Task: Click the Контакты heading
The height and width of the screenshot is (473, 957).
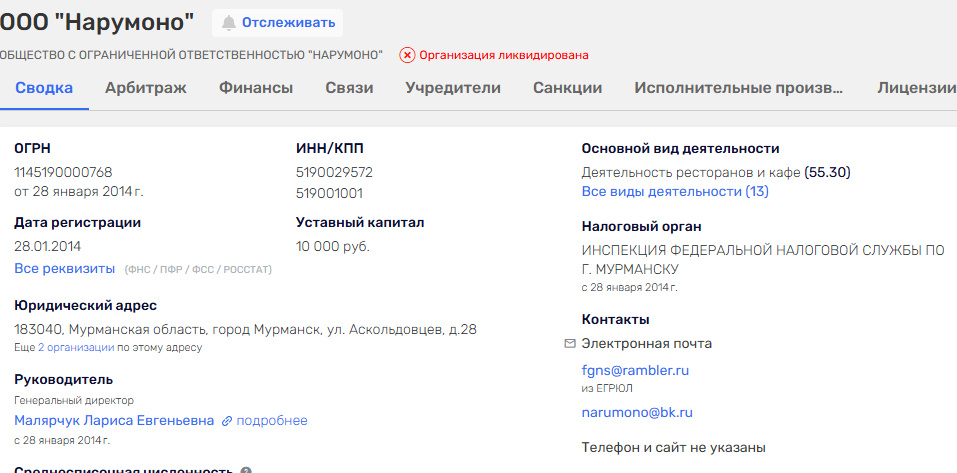Action: 615,319
